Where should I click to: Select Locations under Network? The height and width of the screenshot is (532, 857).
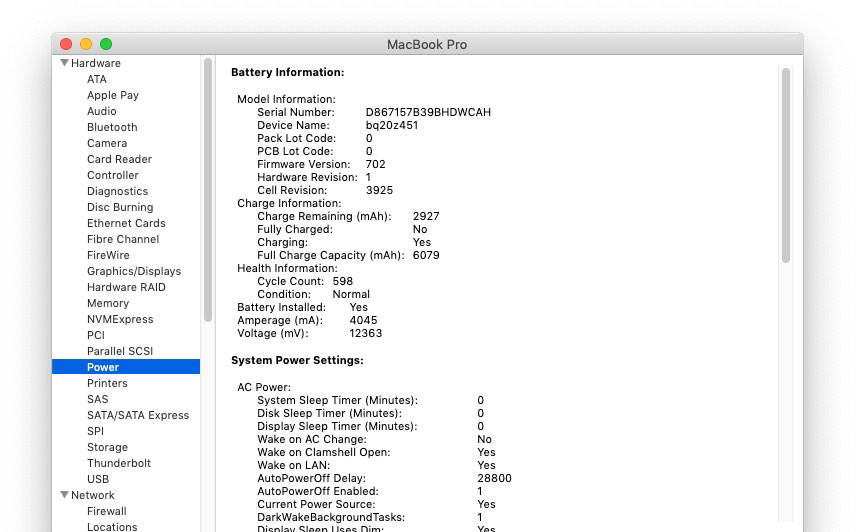click(112, 527)
